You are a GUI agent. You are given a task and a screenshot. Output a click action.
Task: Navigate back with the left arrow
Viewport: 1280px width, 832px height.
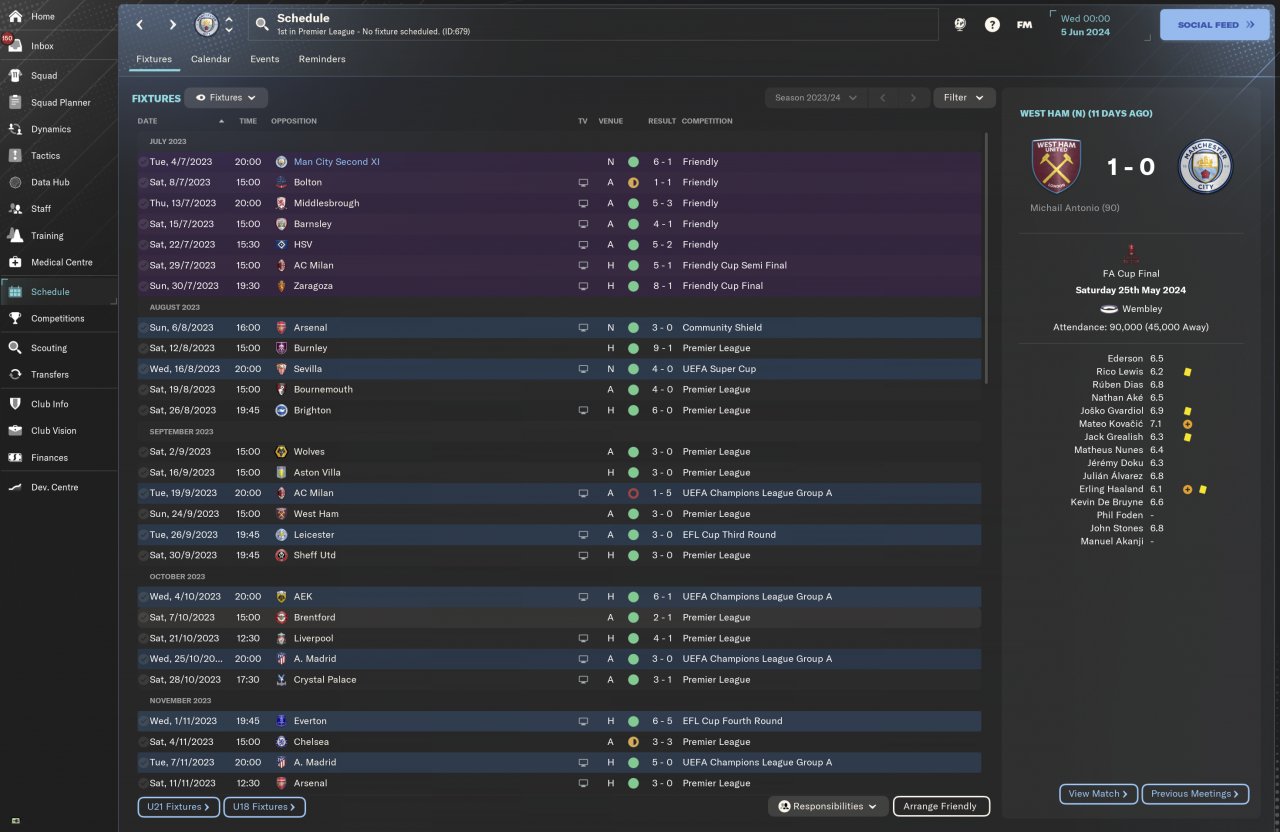pos(140,25)
